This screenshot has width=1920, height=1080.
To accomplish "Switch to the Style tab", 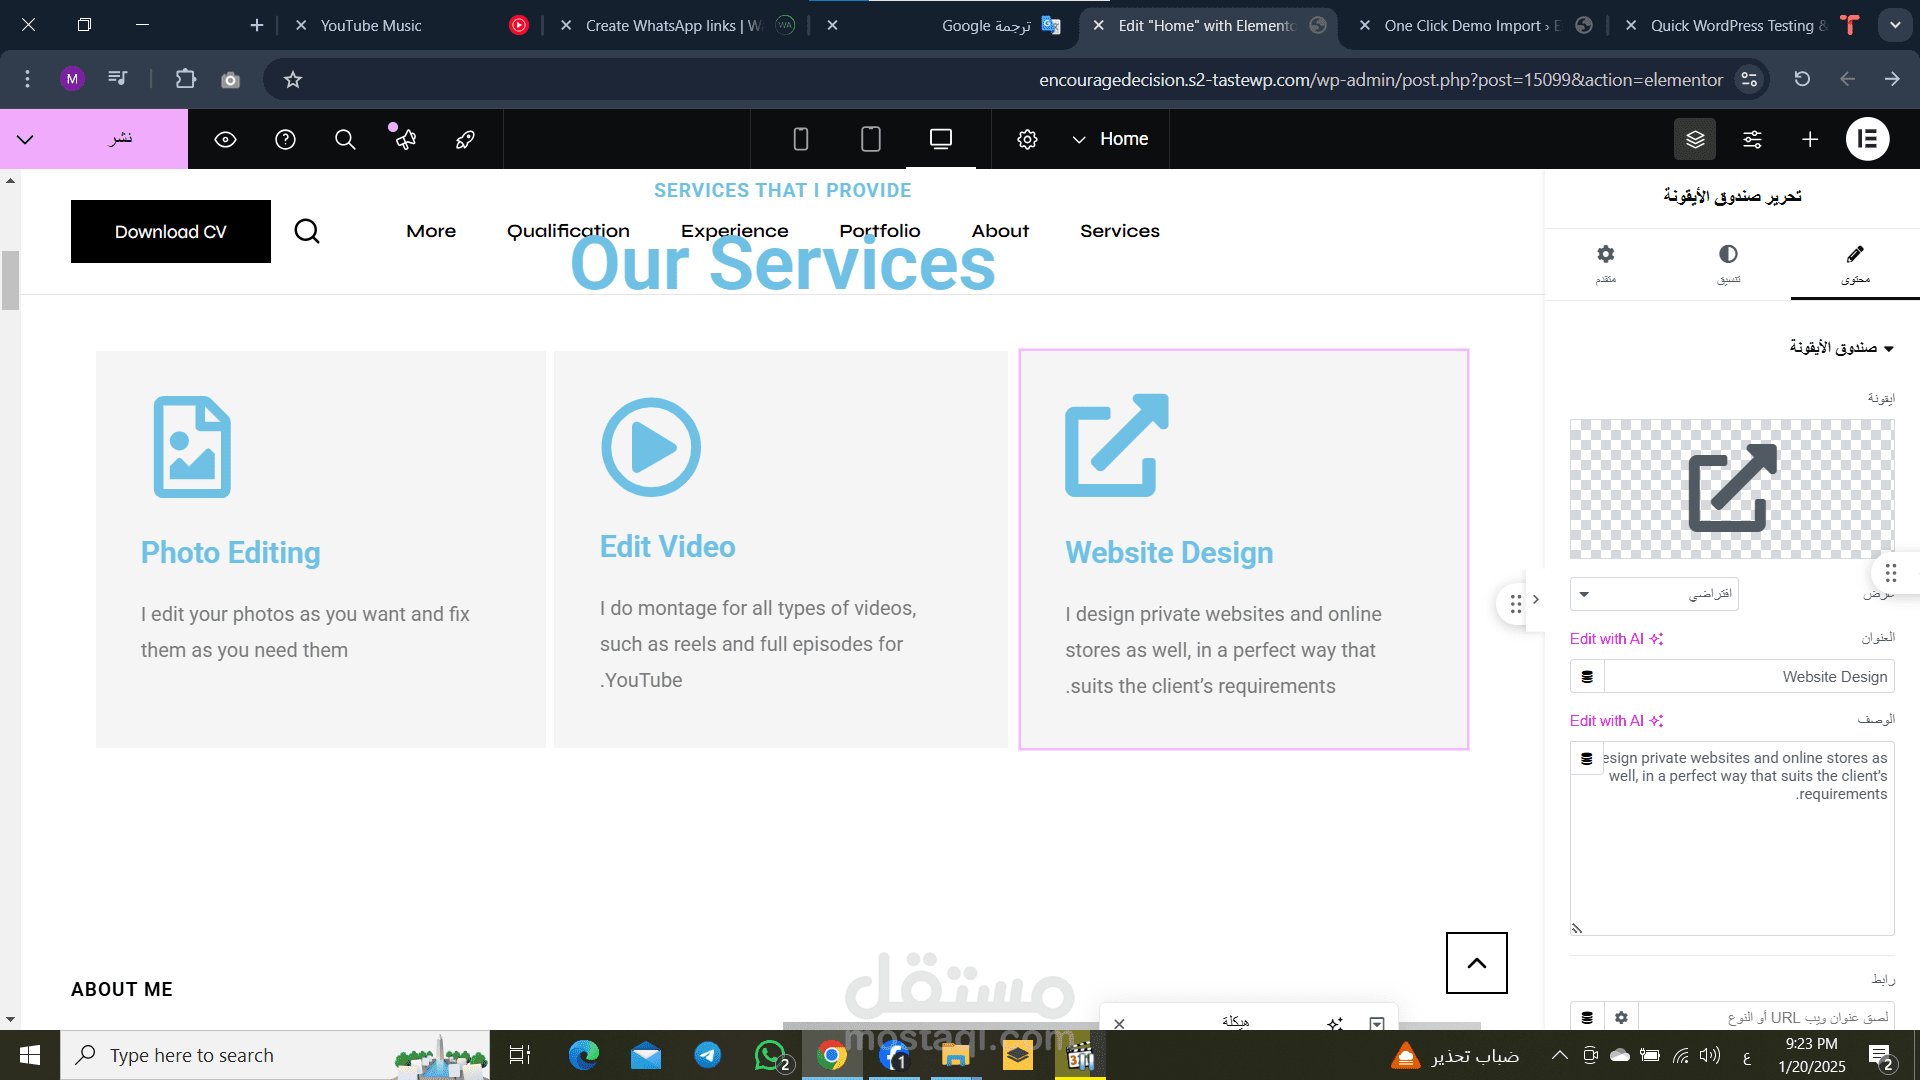I will (1728, 263).
